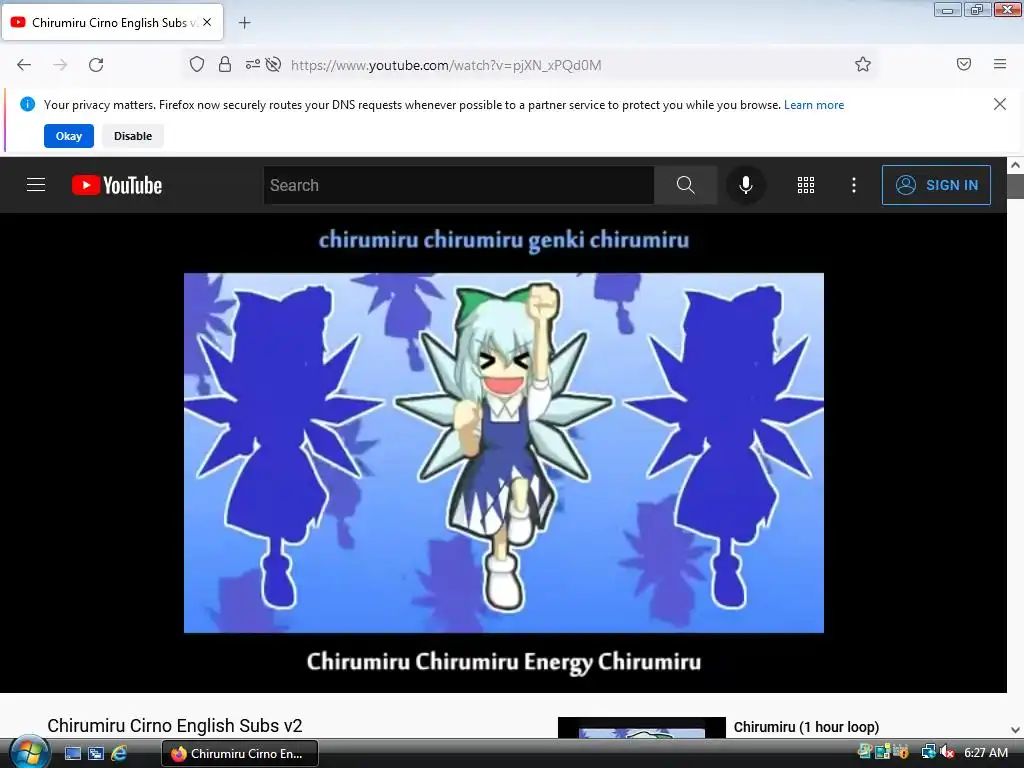The image size is (1024, 768).
Task: Open the Firefox hamburger application menu
Action: [x=999, y=64]
